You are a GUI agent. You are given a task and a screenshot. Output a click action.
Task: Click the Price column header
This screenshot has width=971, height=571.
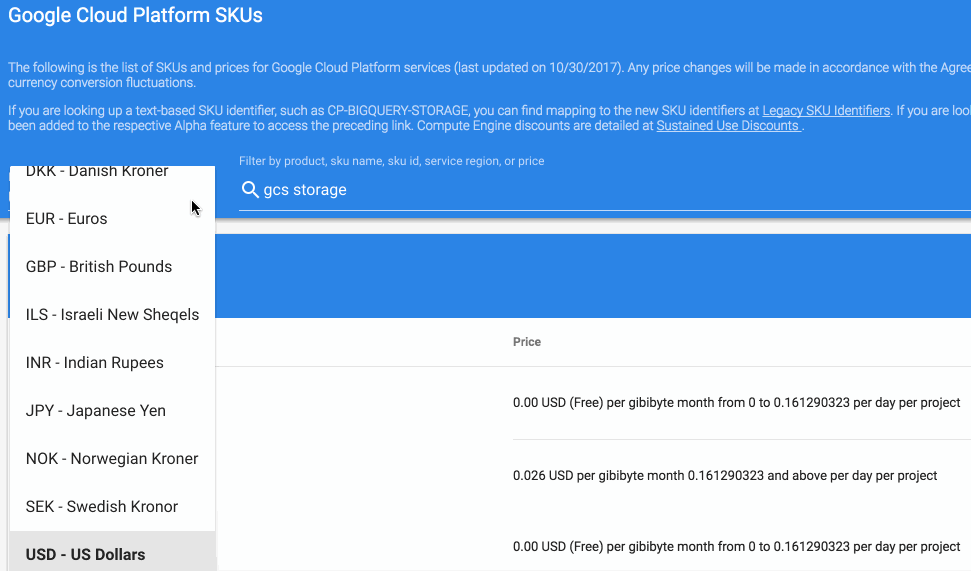coord(527,342)
